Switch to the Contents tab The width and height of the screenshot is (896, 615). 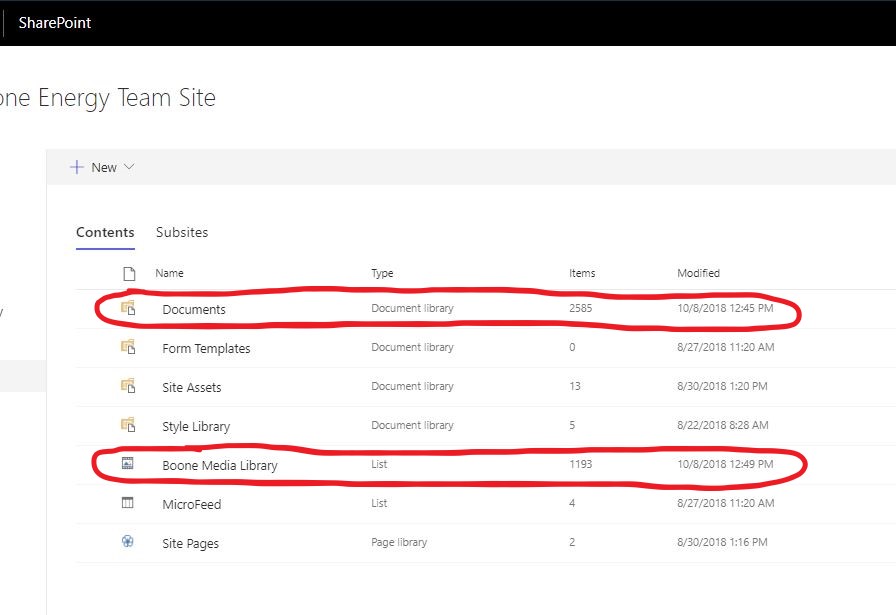(105, 233)
